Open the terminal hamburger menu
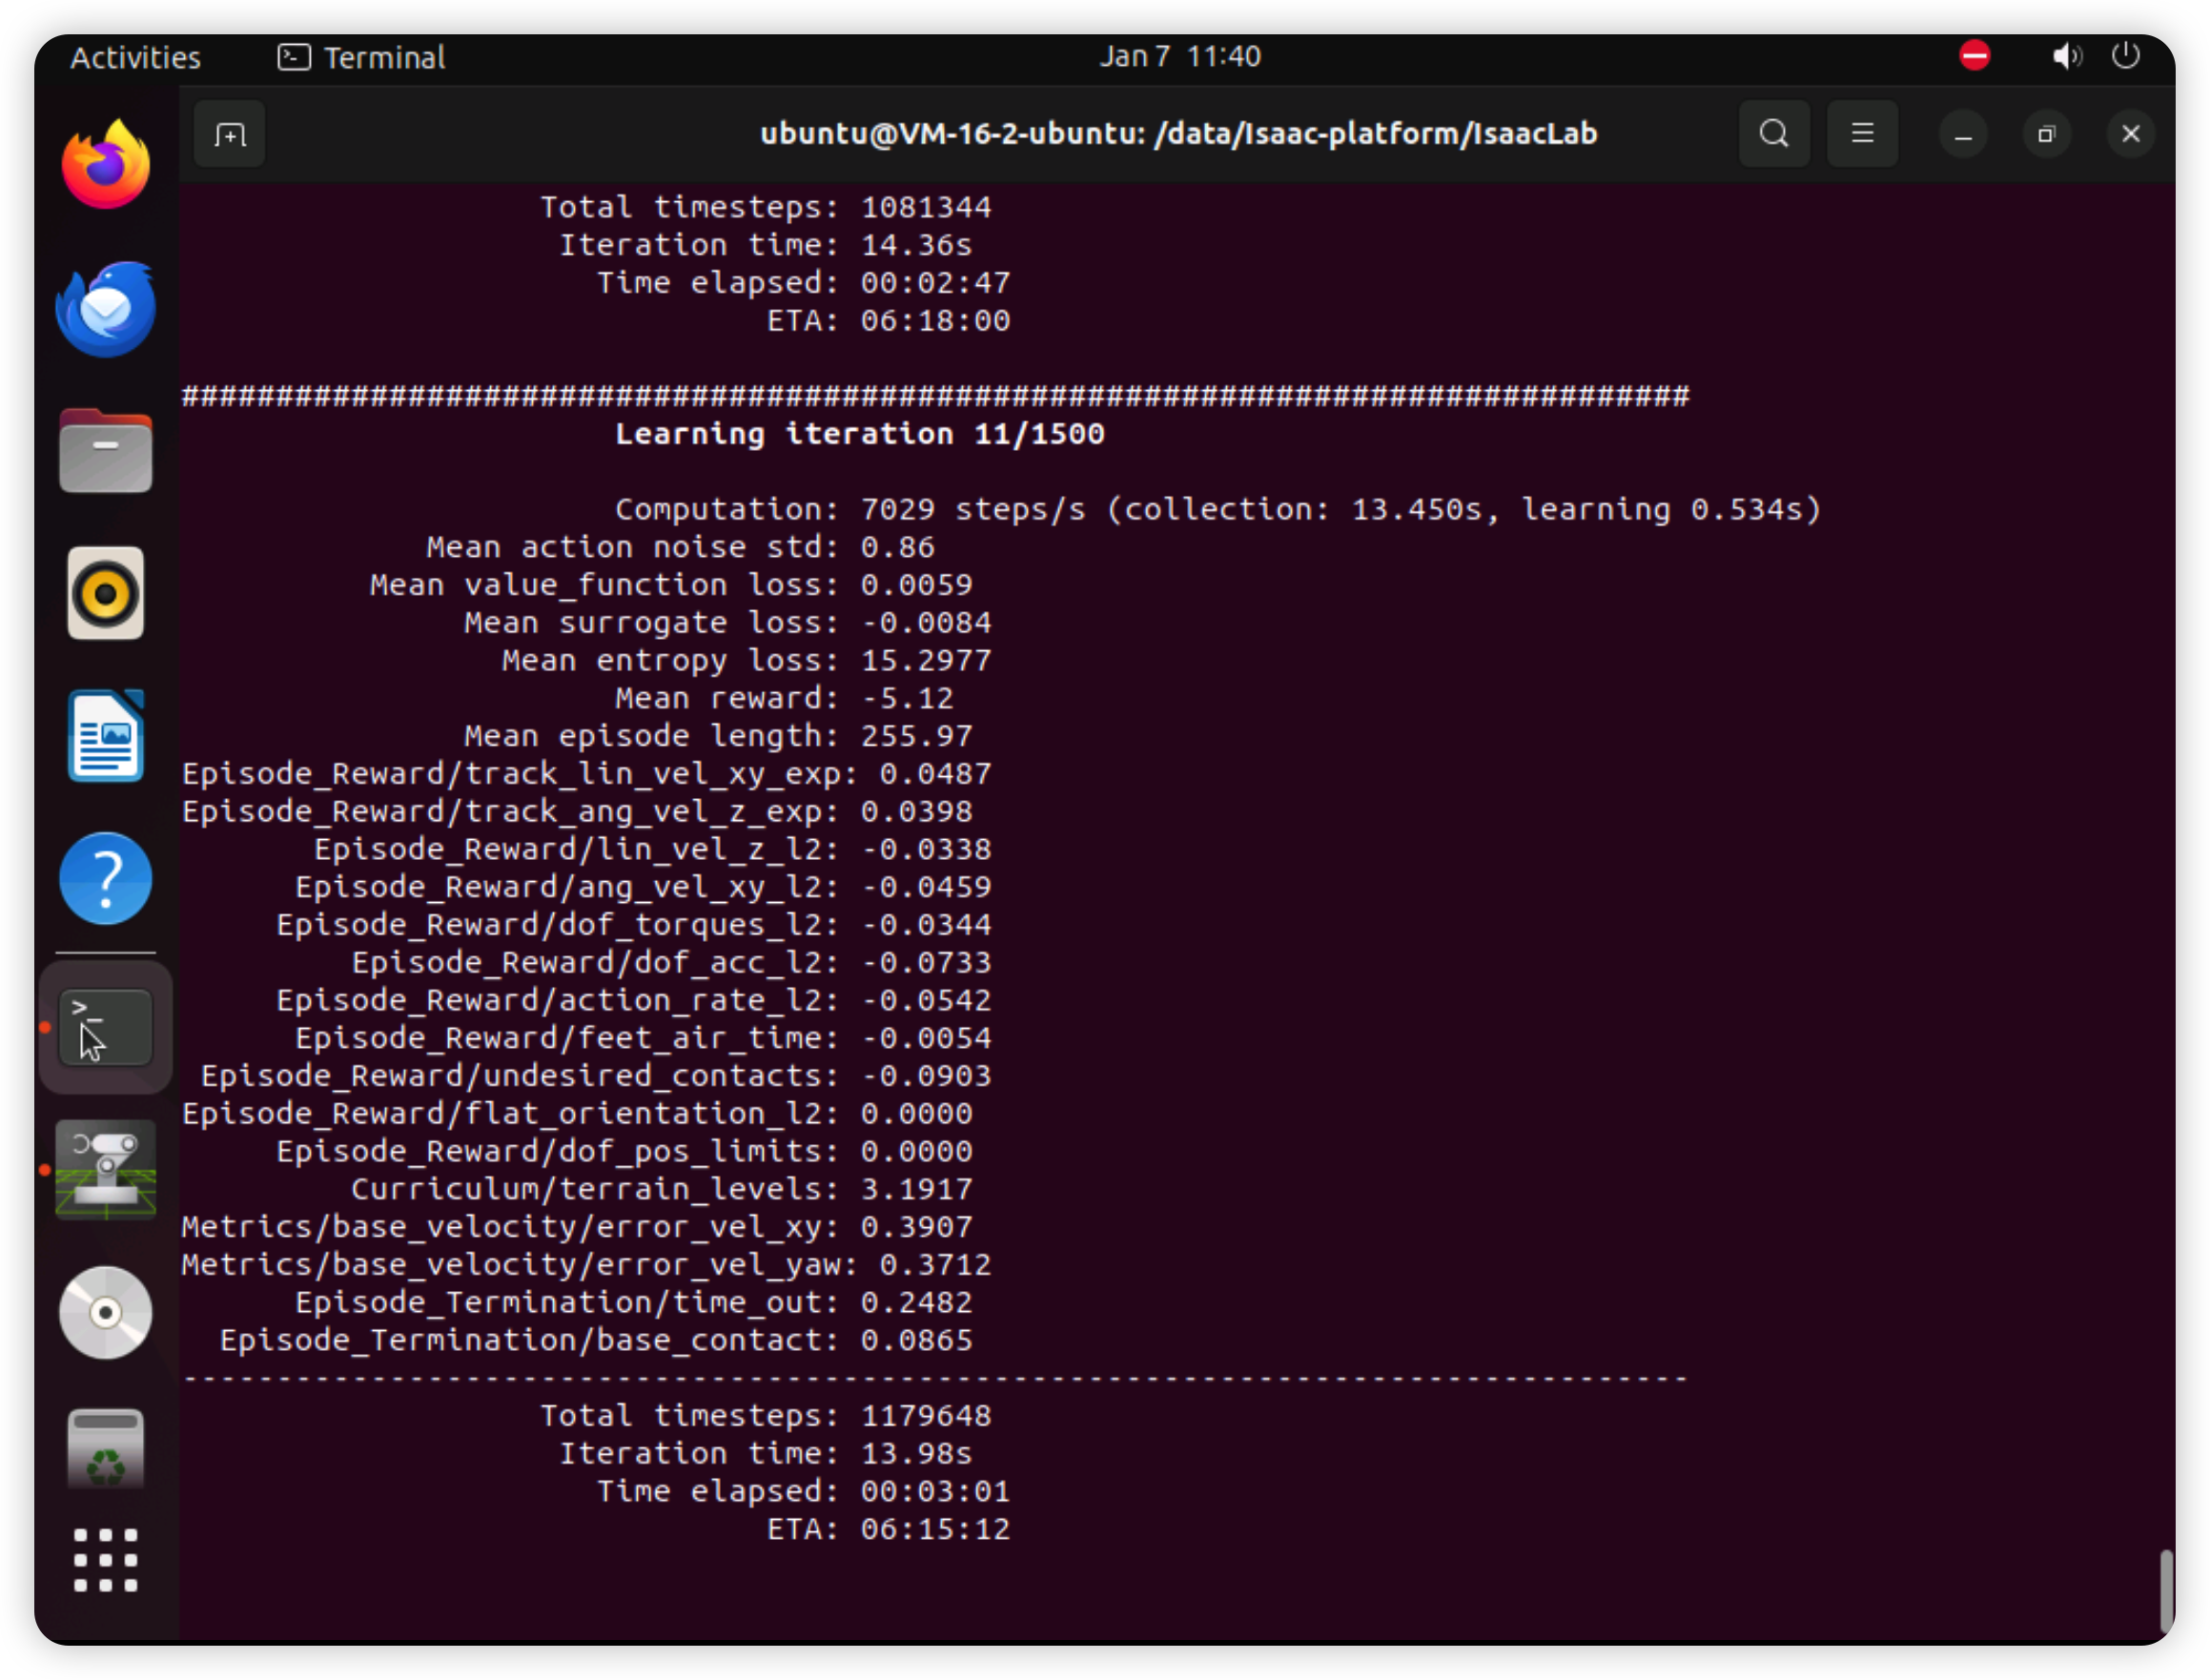2210x1680 pixels. pyautogui.click(x=1861, y=134)
